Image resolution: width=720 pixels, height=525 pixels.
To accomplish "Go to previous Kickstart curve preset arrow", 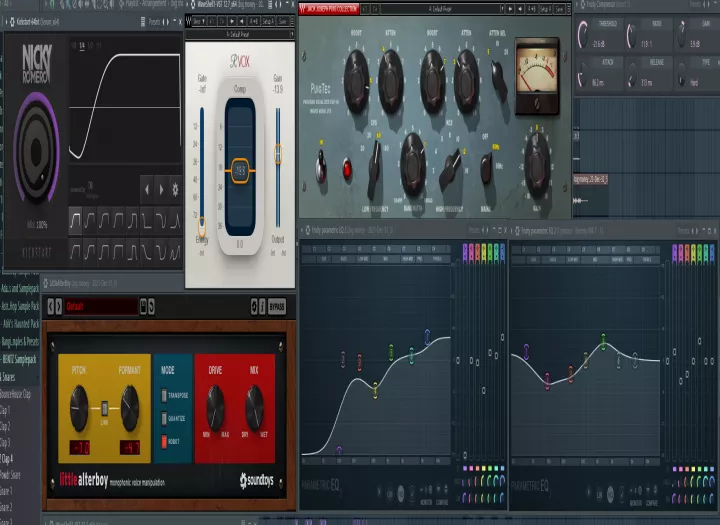I will coord(147,189).
